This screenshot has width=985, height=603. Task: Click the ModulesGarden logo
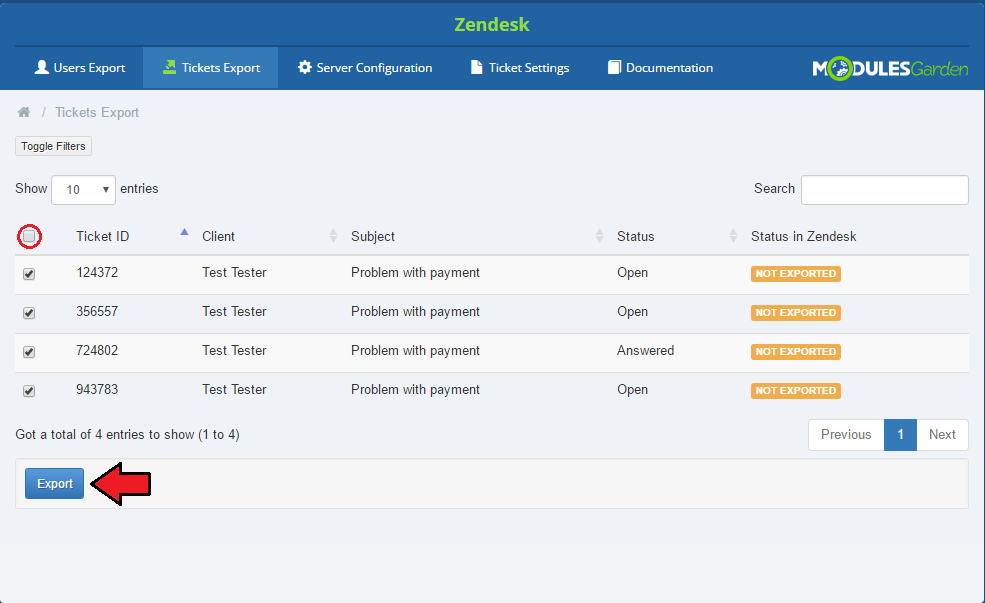coord(890,68)
